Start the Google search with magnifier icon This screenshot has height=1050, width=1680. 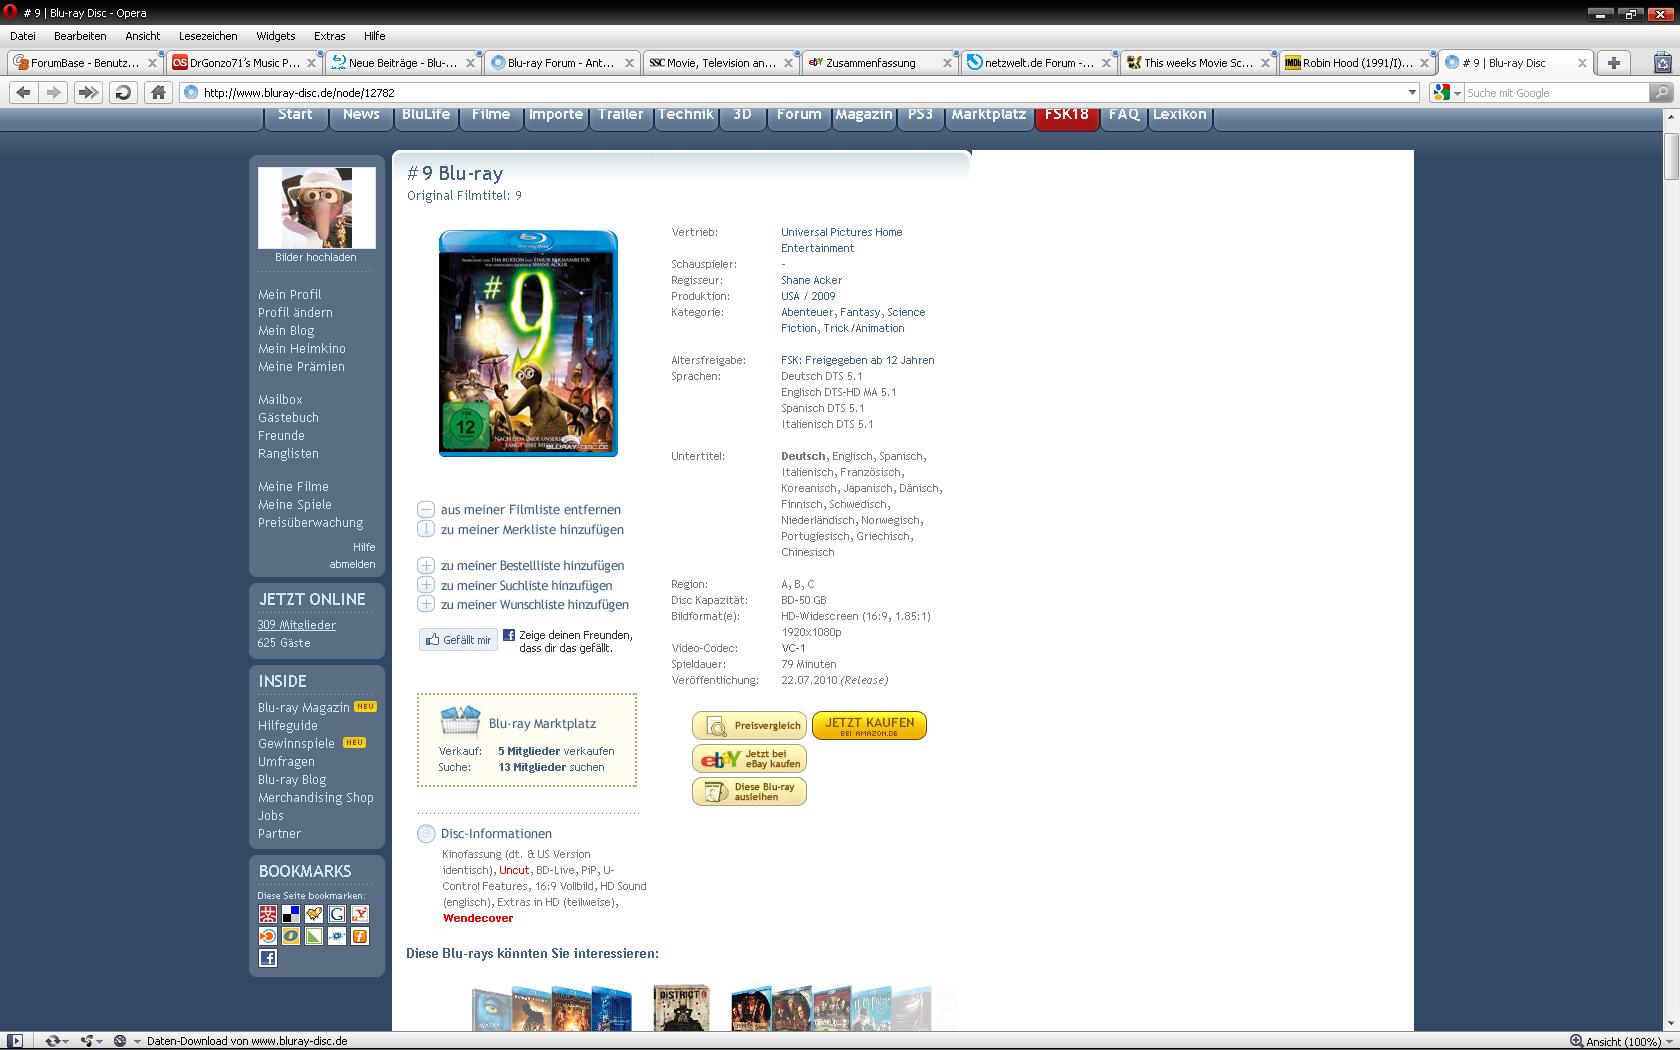click(1661, 92)
